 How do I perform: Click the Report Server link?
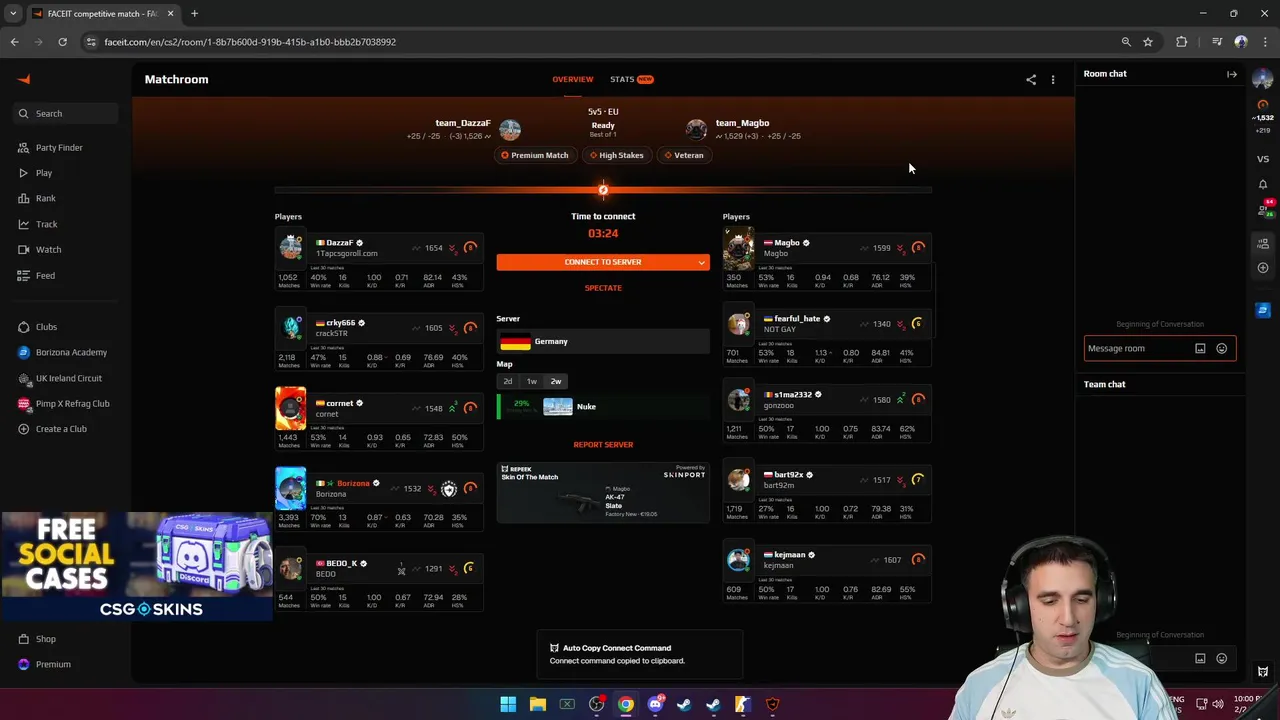click(603, 445)
